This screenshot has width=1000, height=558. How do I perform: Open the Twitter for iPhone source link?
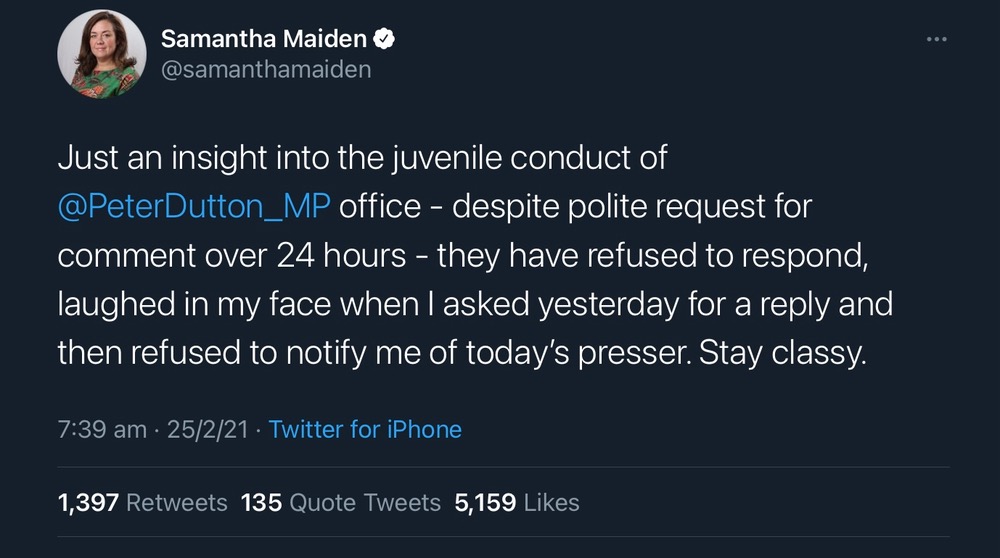point(365,430)
